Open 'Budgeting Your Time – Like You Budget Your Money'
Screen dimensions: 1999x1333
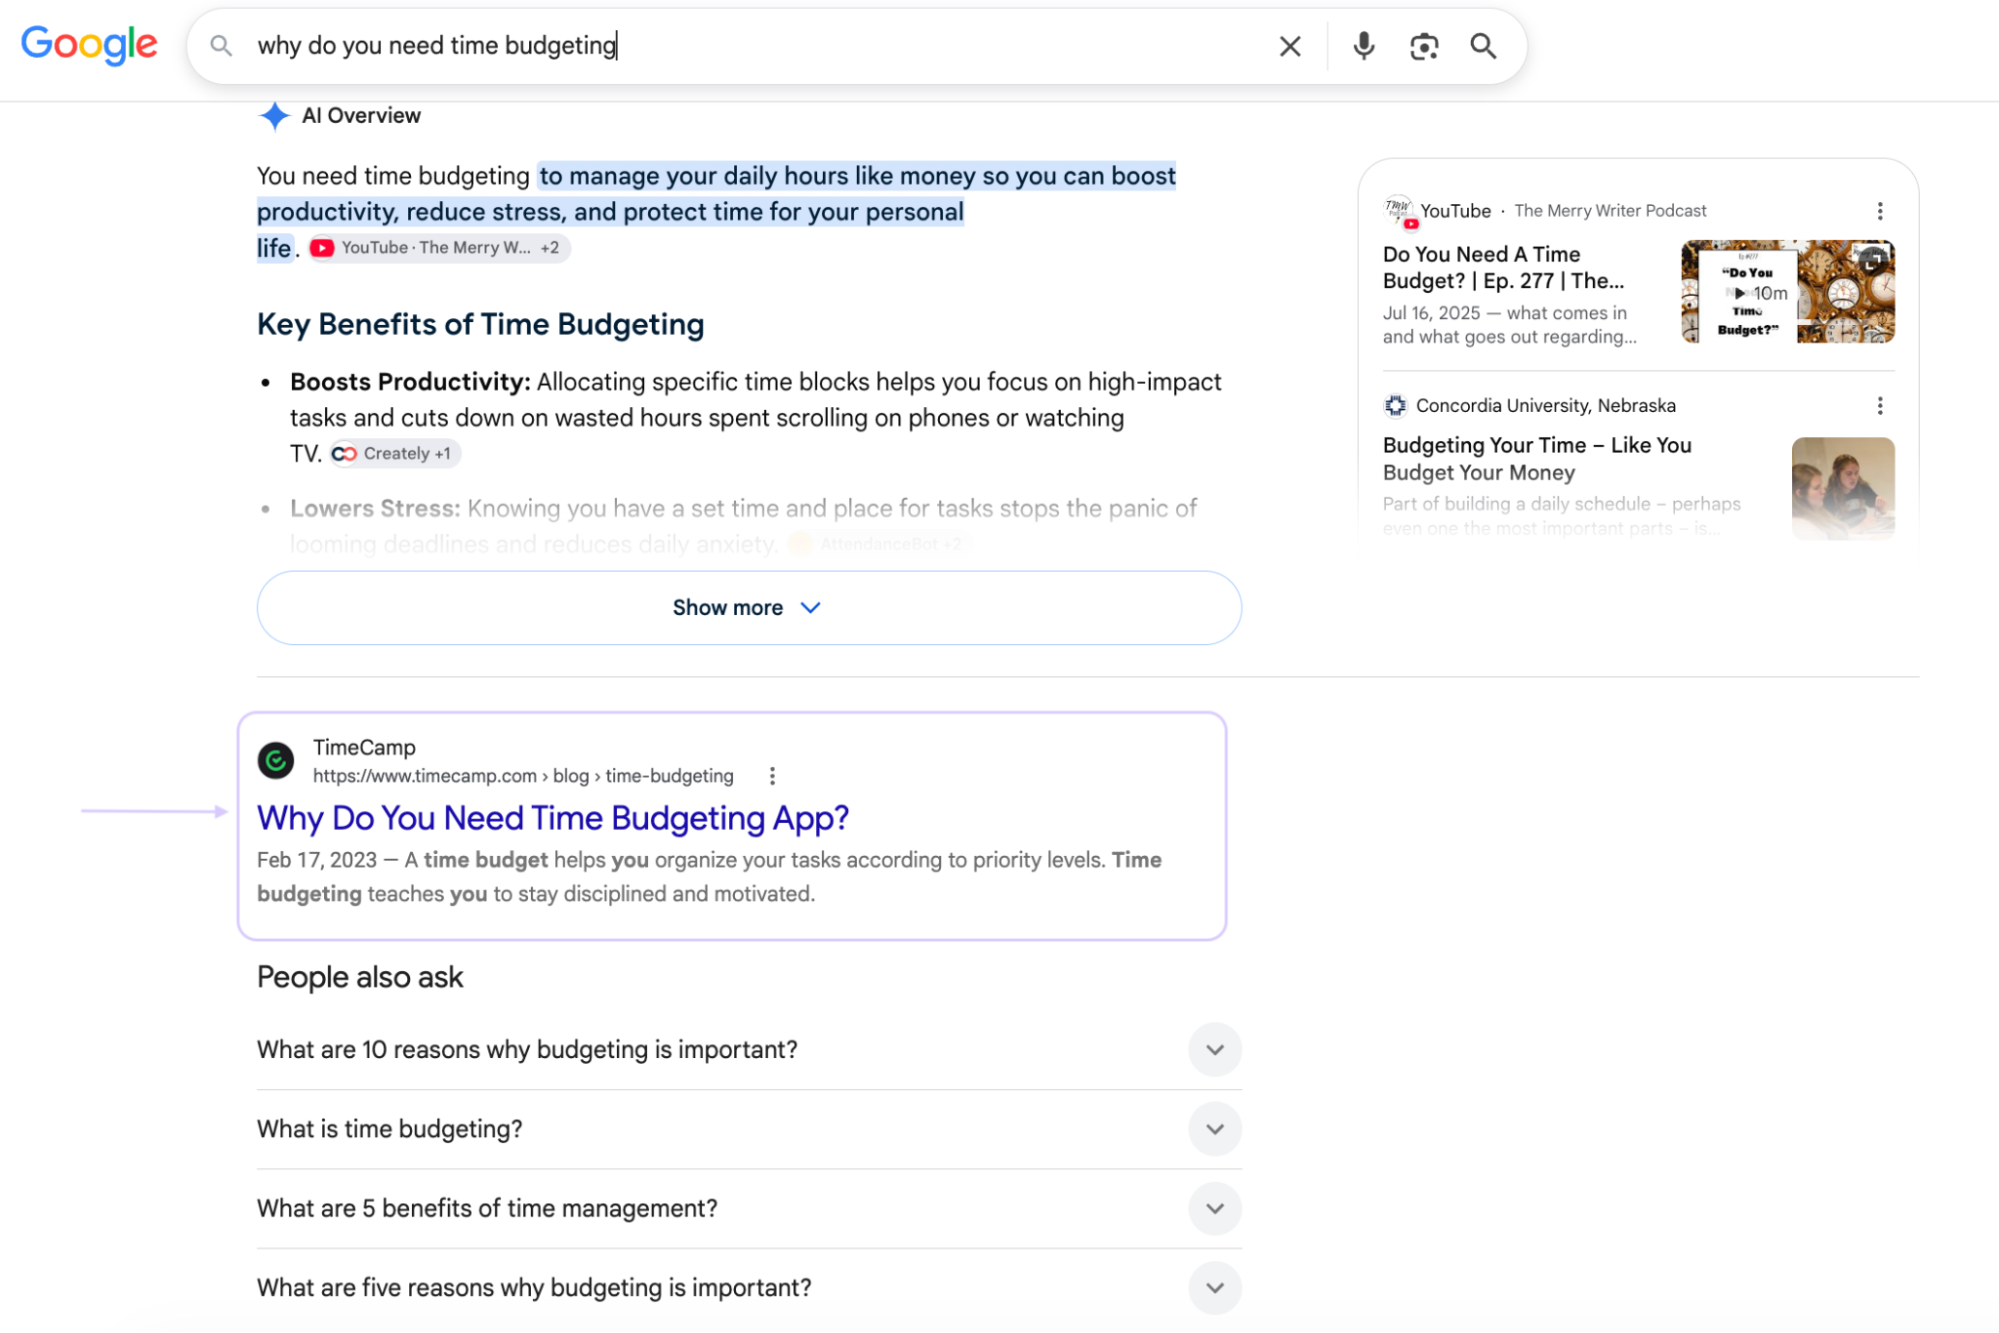pos(1537,459)
